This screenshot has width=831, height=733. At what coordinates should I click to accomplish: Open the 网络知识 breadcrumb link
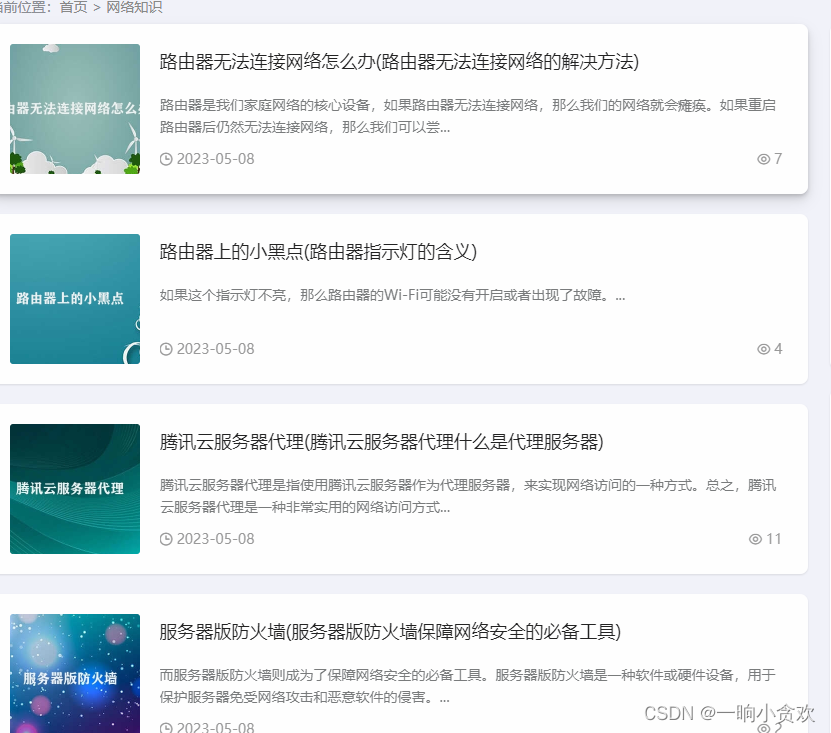pos(135,7)
